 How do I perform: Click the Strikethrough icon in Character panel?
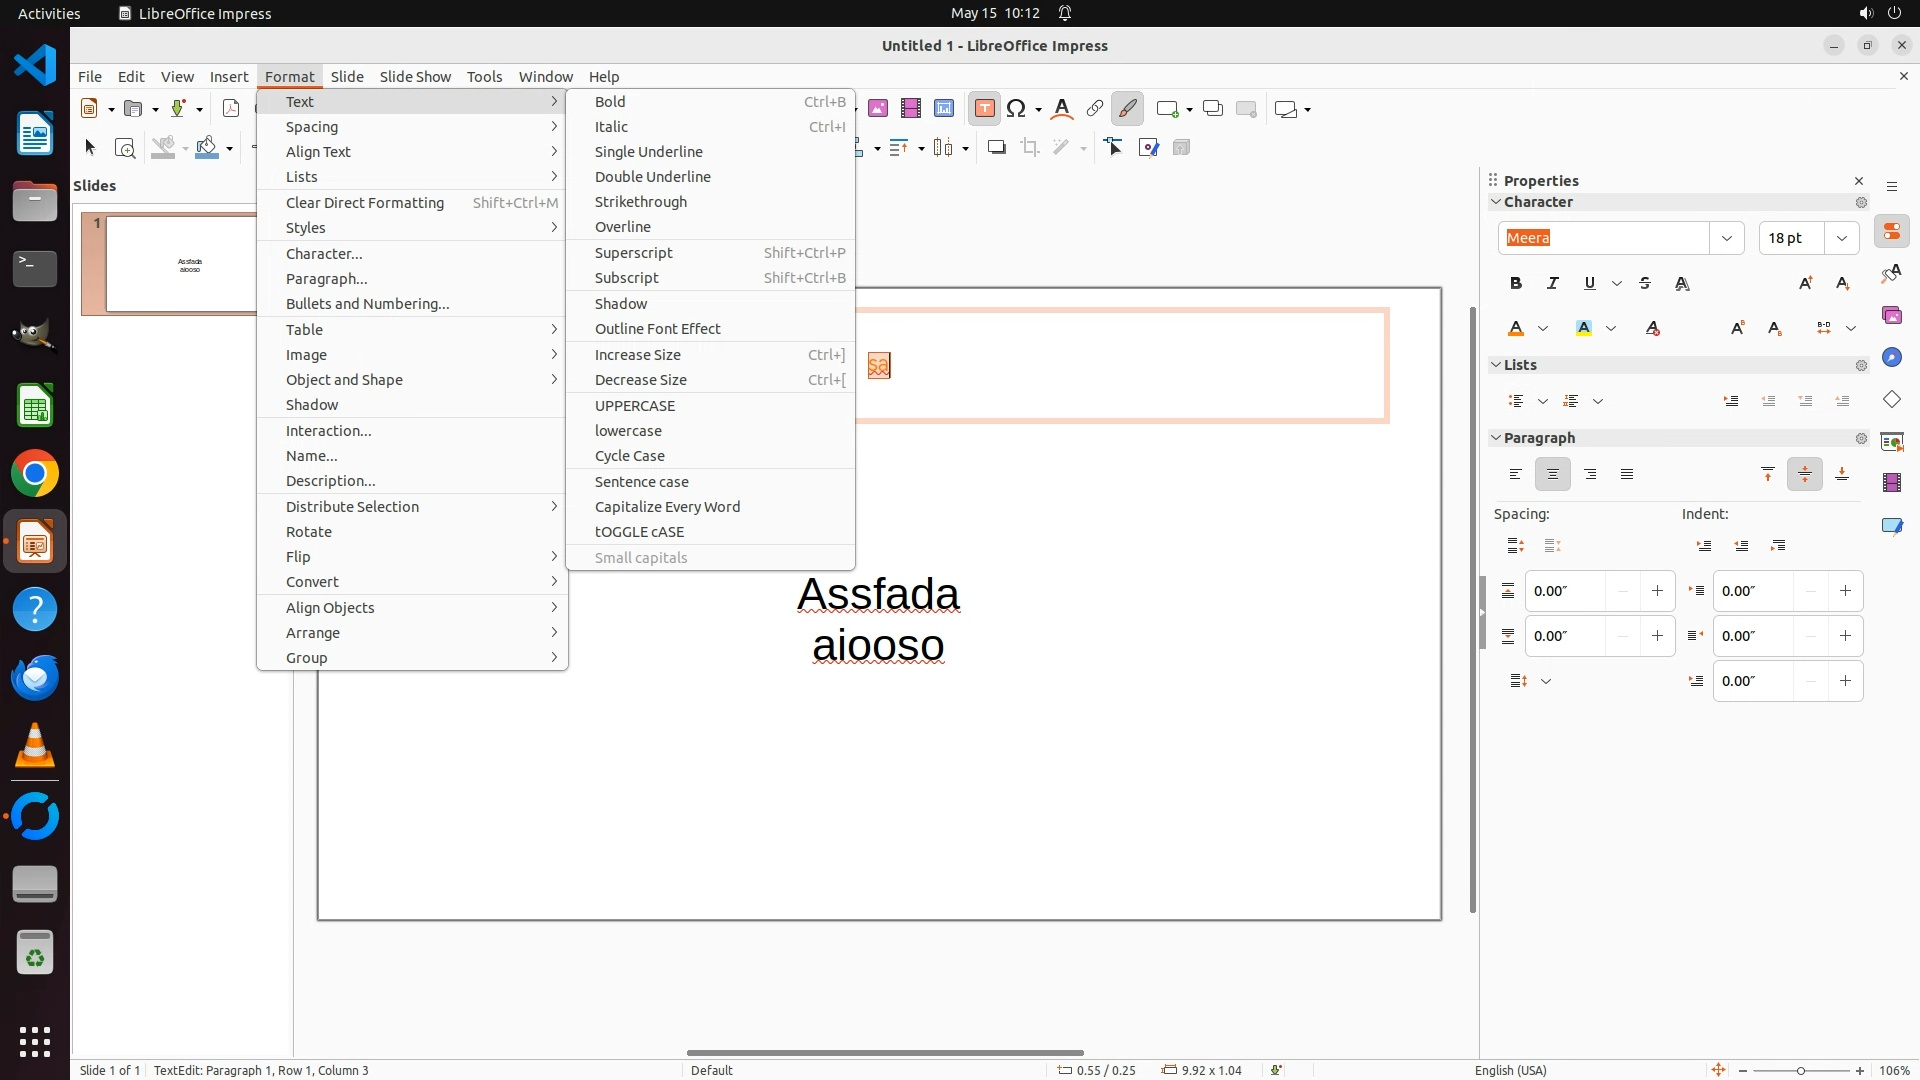pos(1645,284)
